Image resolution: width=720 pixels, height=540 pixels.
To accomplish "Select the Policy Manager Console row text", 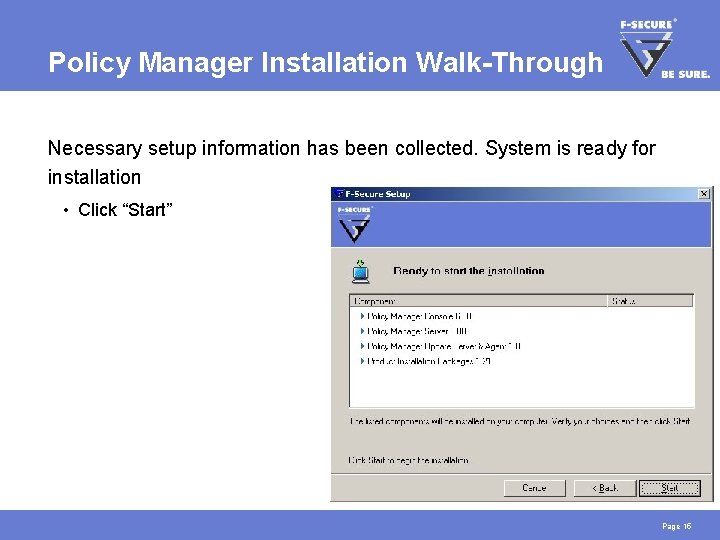I will tap(419, 316).
